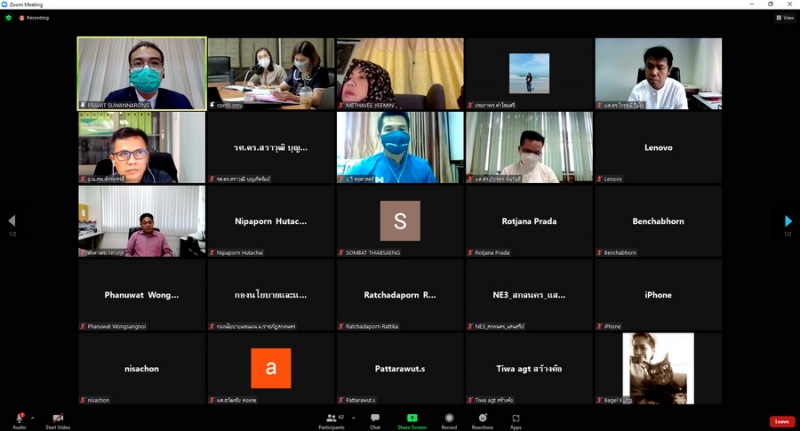
Task: Click the red Leave button
Action: [782, 421]
